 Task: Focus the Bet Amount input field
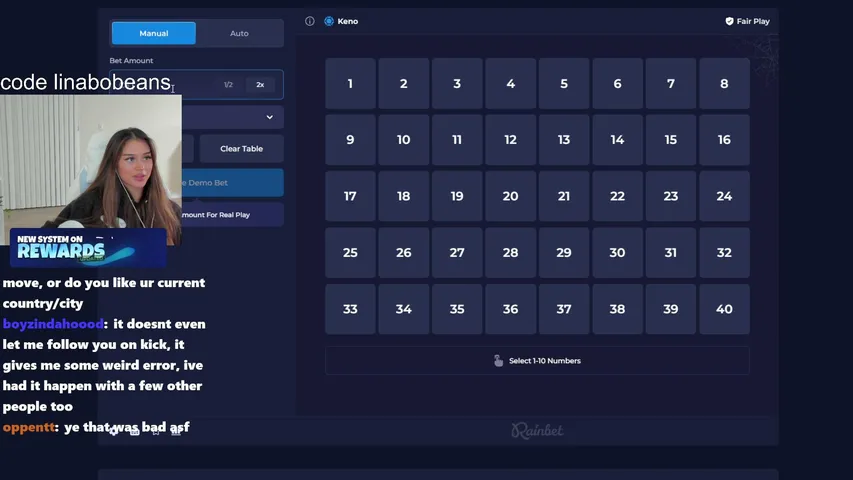click(196, 84)
